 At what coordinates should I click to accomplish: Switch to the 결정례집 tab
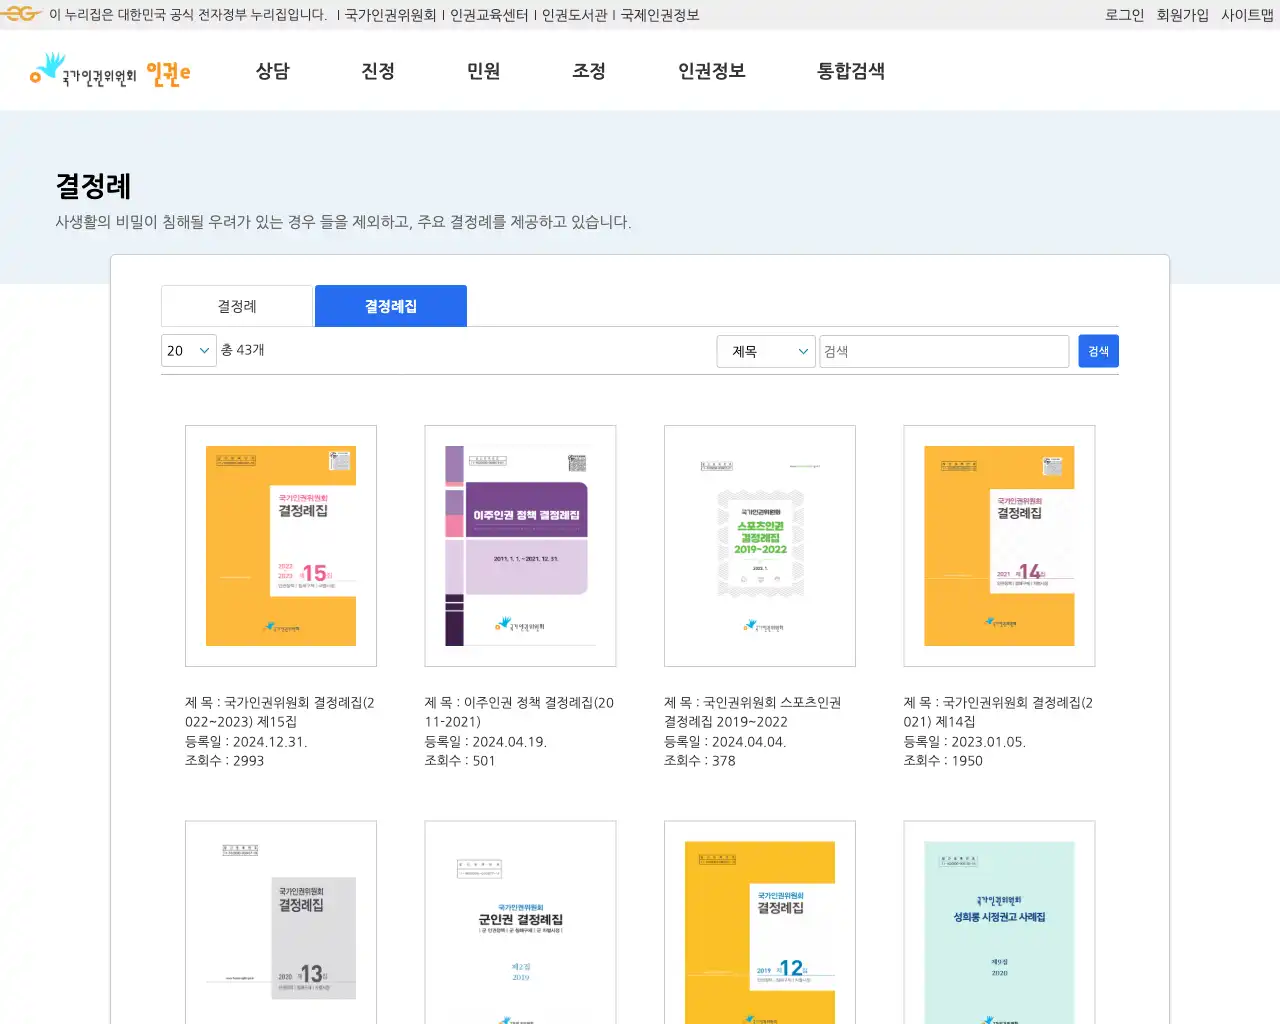(390, 306)
